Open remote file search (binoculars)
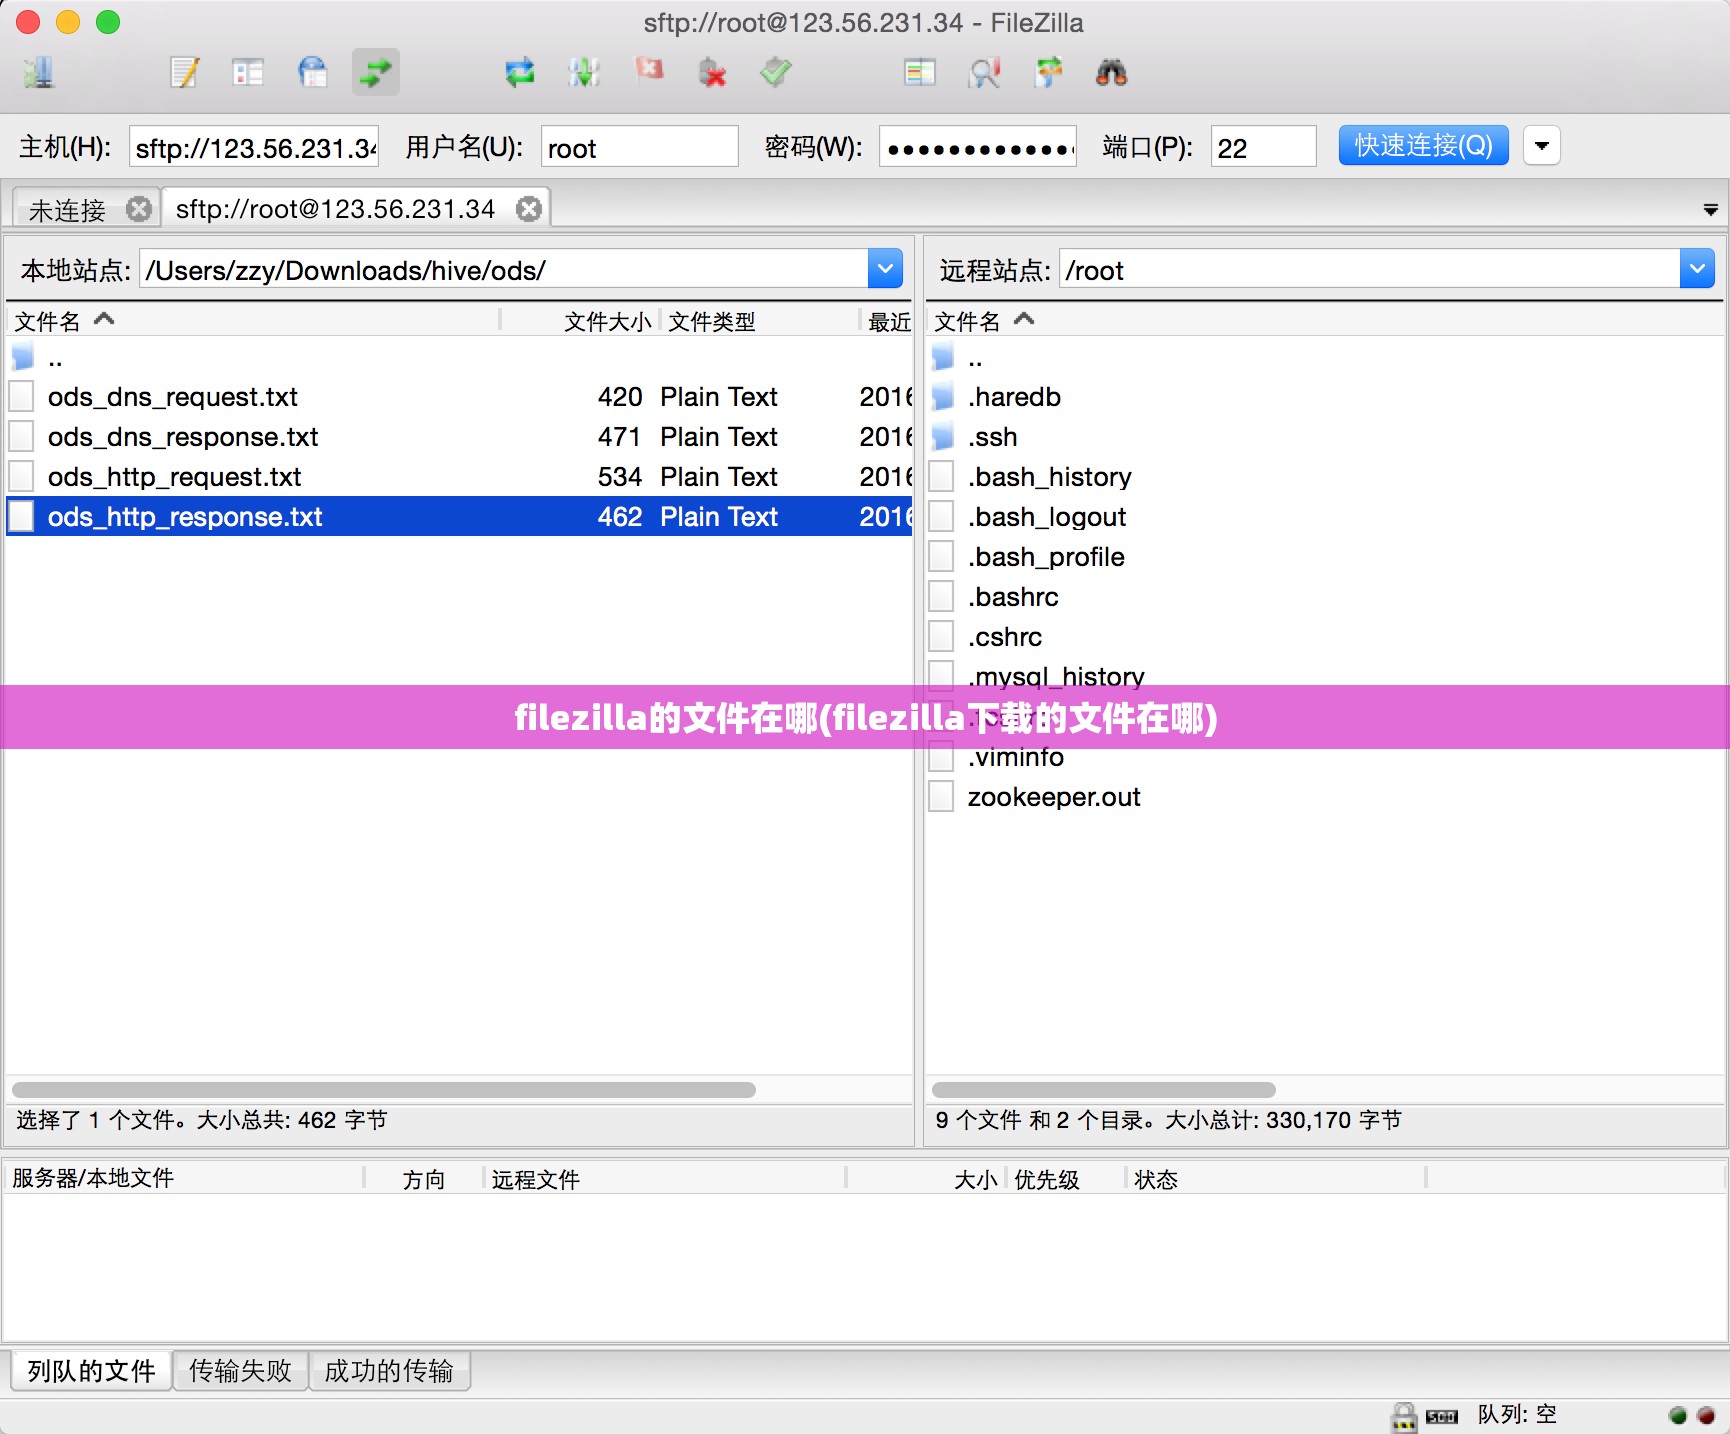This screenshot has height=1434, width=1730. tap(1112, 72)
